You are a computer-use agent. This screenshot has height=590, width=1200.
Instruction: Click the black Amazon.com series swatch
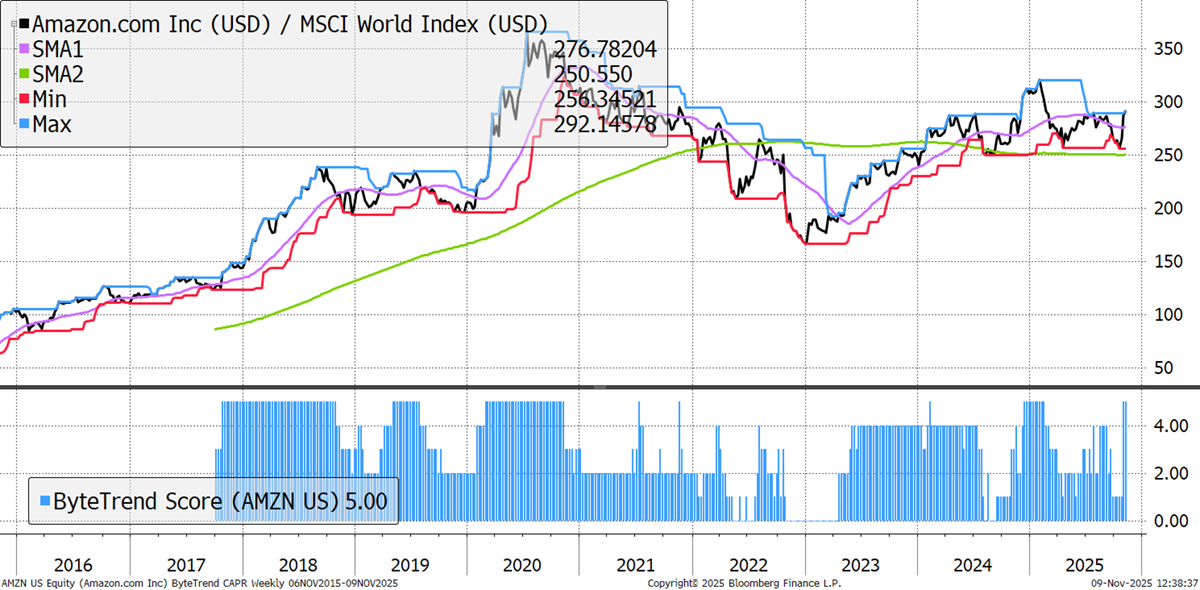(x=24, y=23)
